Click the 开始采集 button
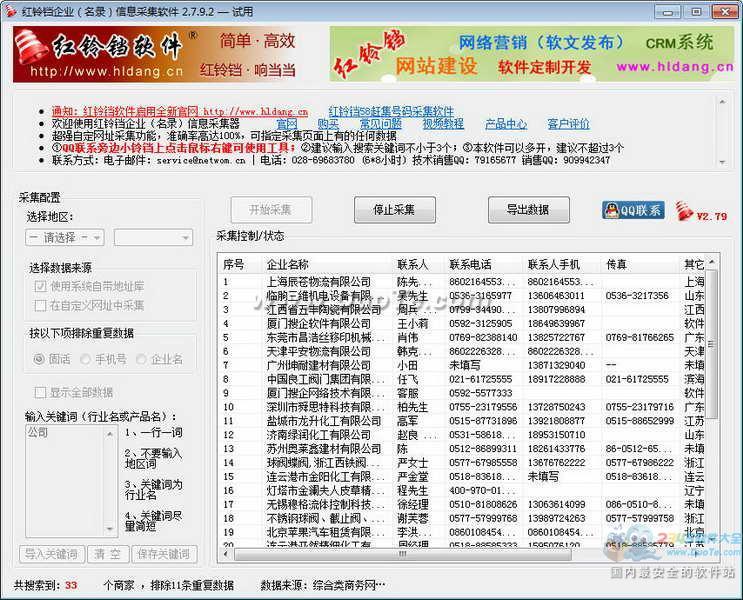 click(x=271, y=210)
